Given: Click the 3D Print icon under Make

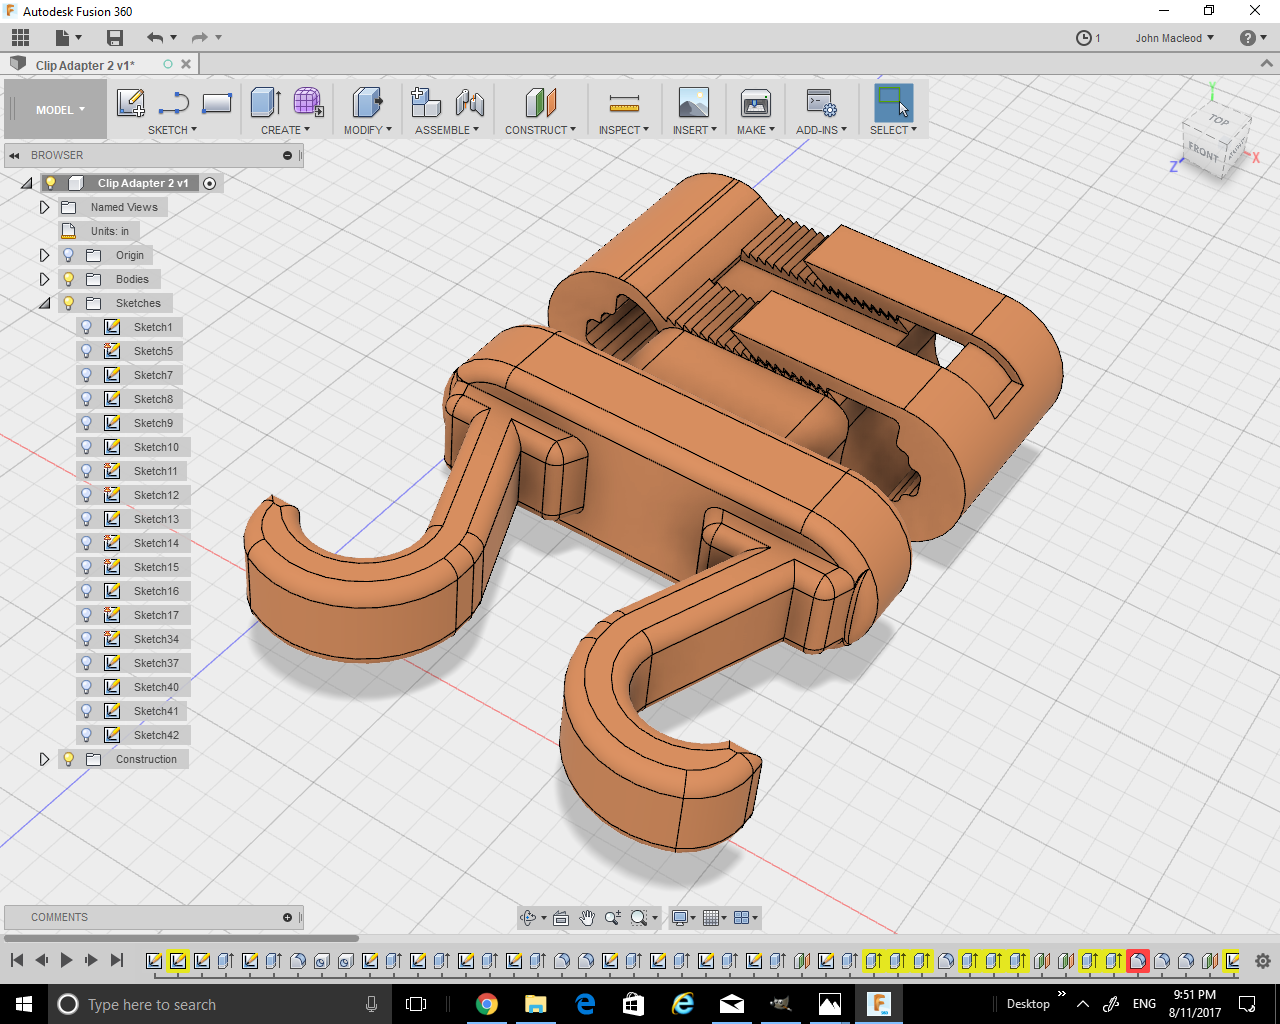Looking at the screenshot, I should click(x=755, y=104).
